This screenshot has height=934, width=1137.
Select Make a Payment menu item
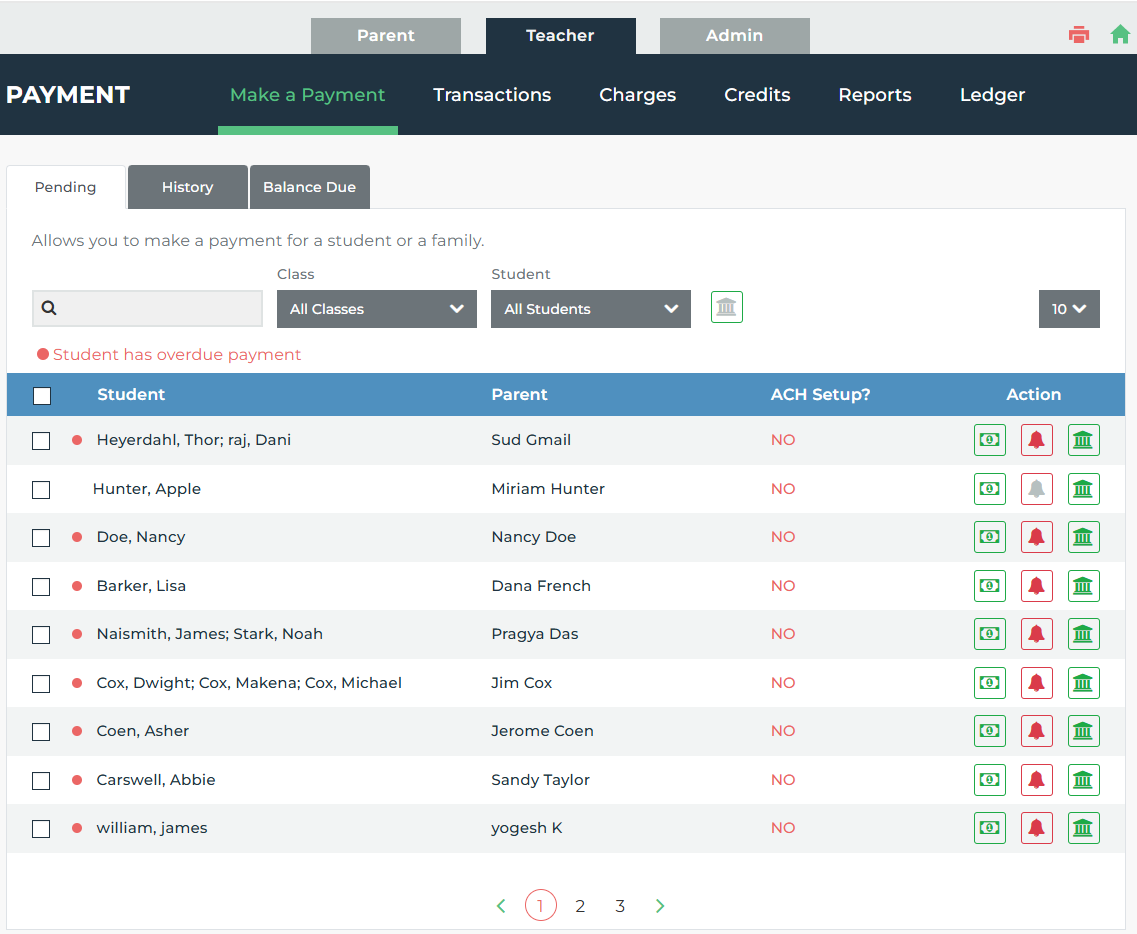307,95
